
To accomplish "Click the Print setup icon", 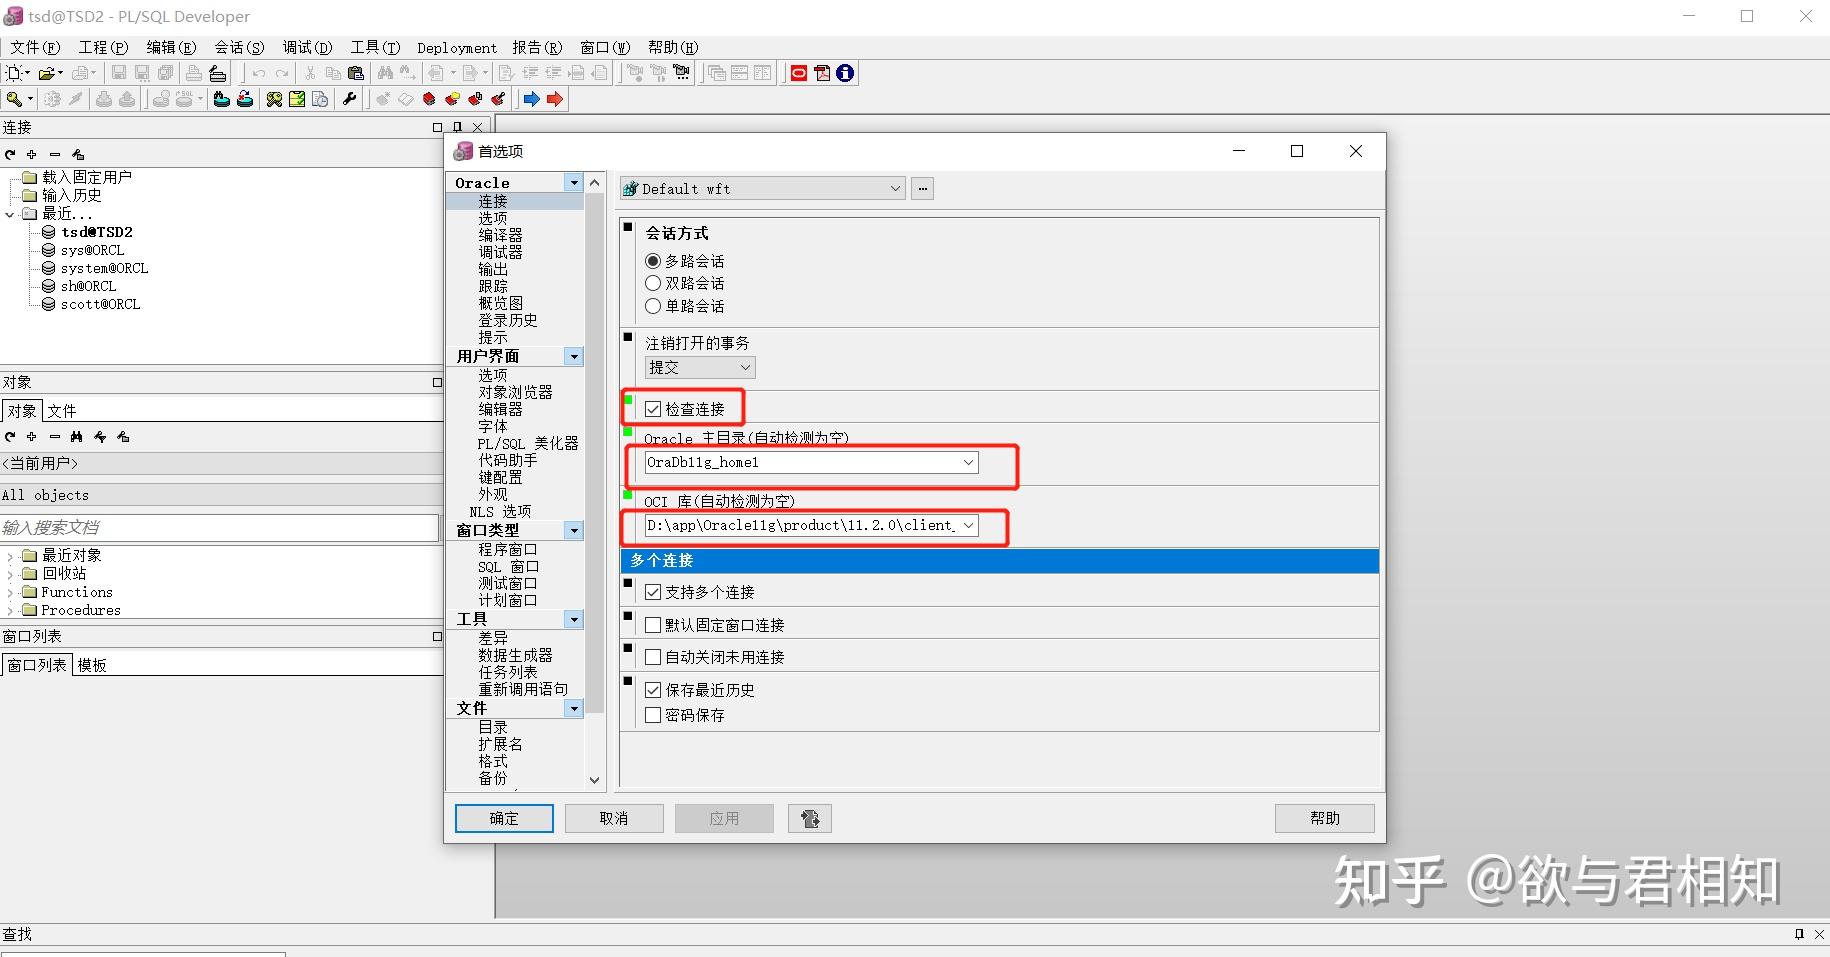I will click(x=217, y=73).
